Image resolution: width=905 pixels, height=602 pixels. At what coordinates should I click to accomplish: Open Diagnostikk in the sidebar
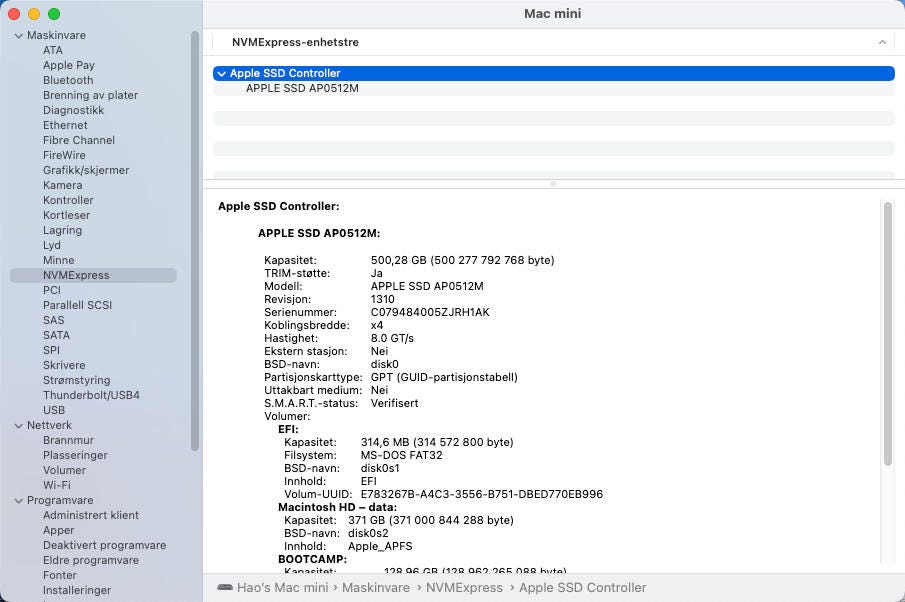[73, 110]
